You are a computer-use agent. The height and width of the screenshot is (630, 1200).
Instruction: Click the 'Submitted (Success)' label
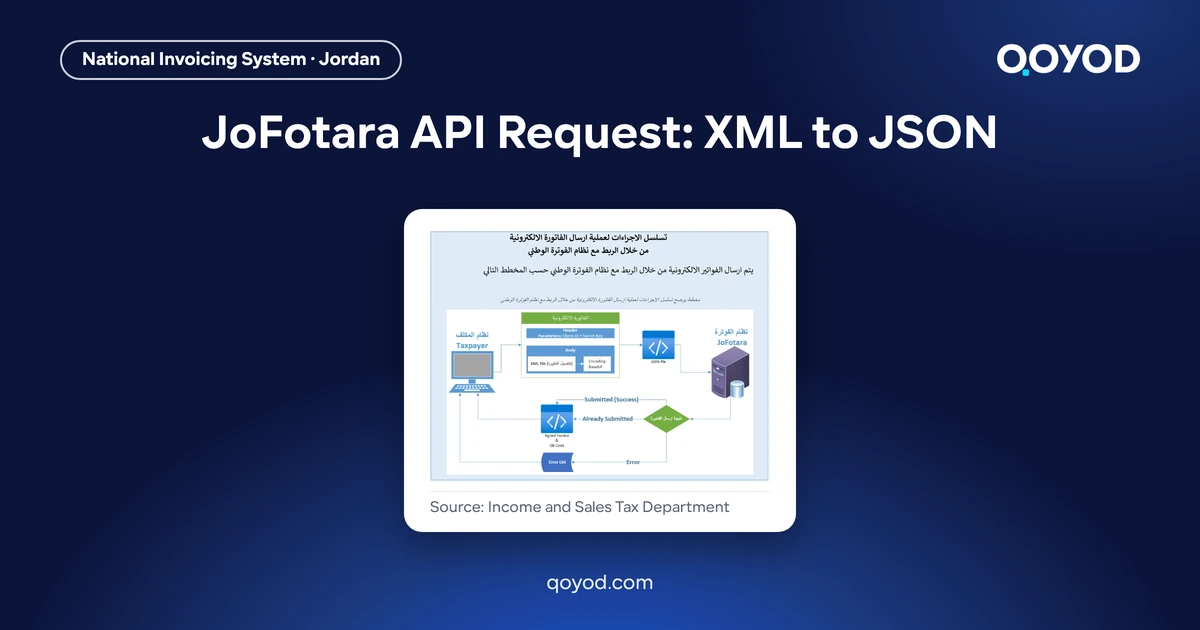coord(611,399)
